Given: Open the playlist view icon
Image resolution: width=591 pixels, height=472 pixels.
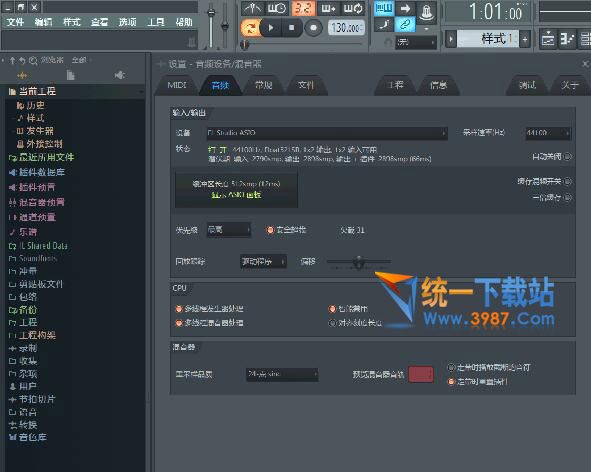Looking at the screenshot, I should 548,39.
